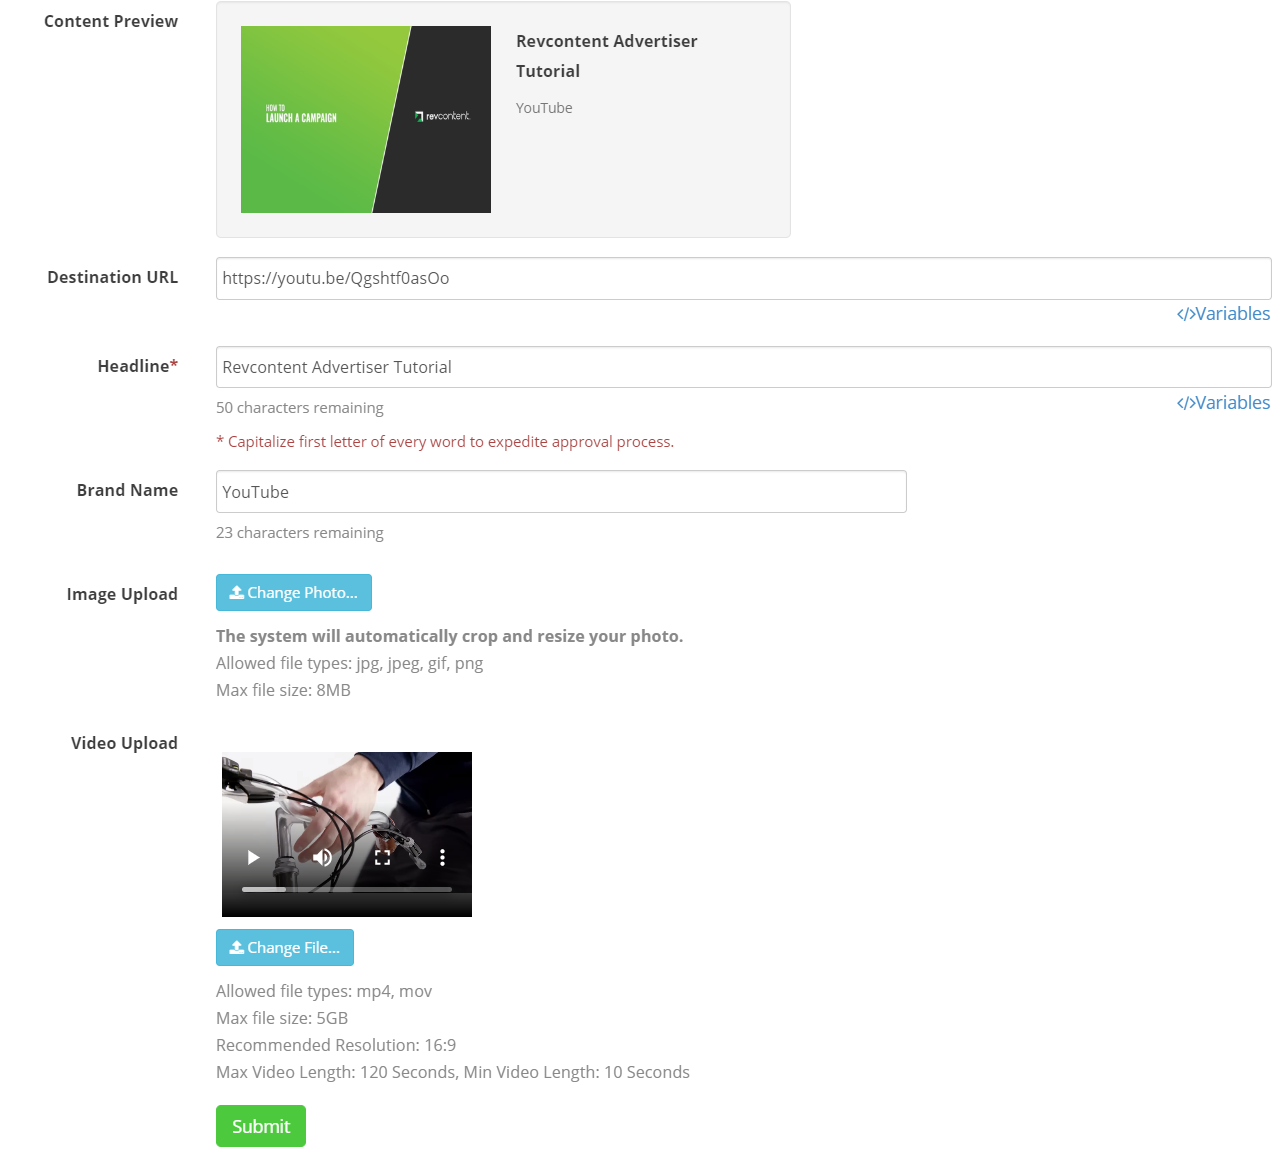Focus the Destination URL input field

744,278
